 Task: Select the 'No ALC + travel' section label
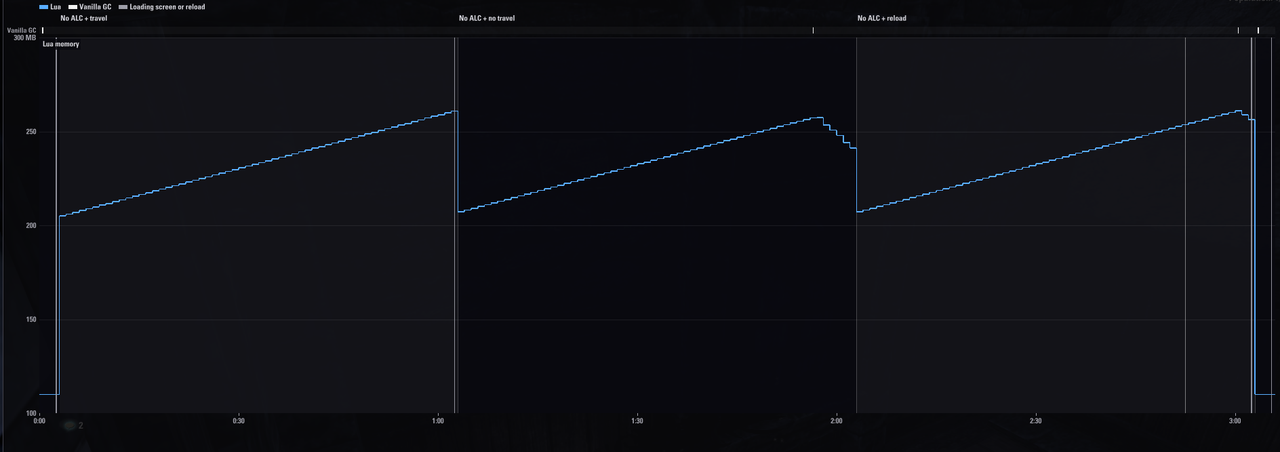tap(84, 18)
